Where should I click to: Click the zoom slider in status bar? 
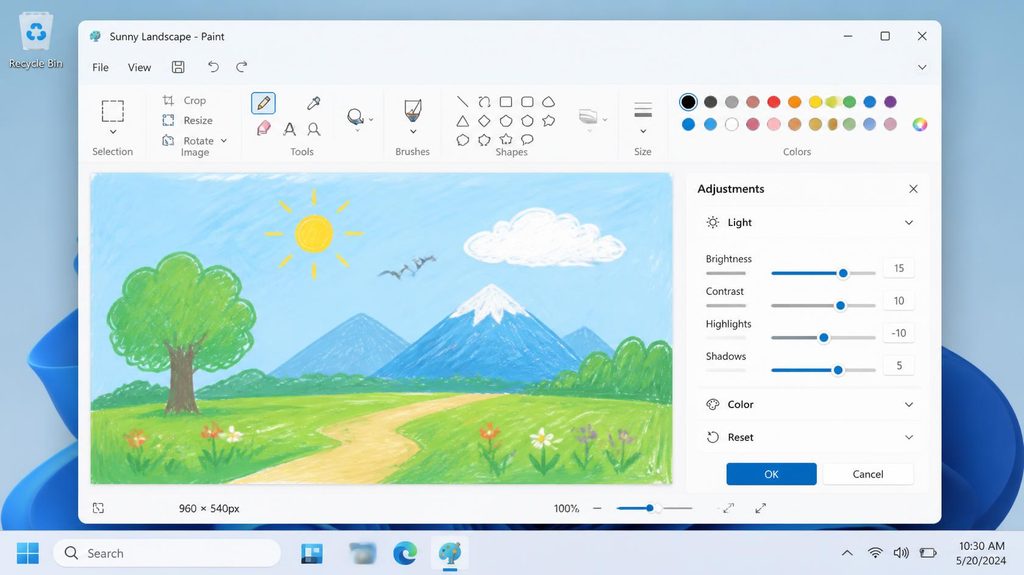pyautogui.click(x=654, y=508)
